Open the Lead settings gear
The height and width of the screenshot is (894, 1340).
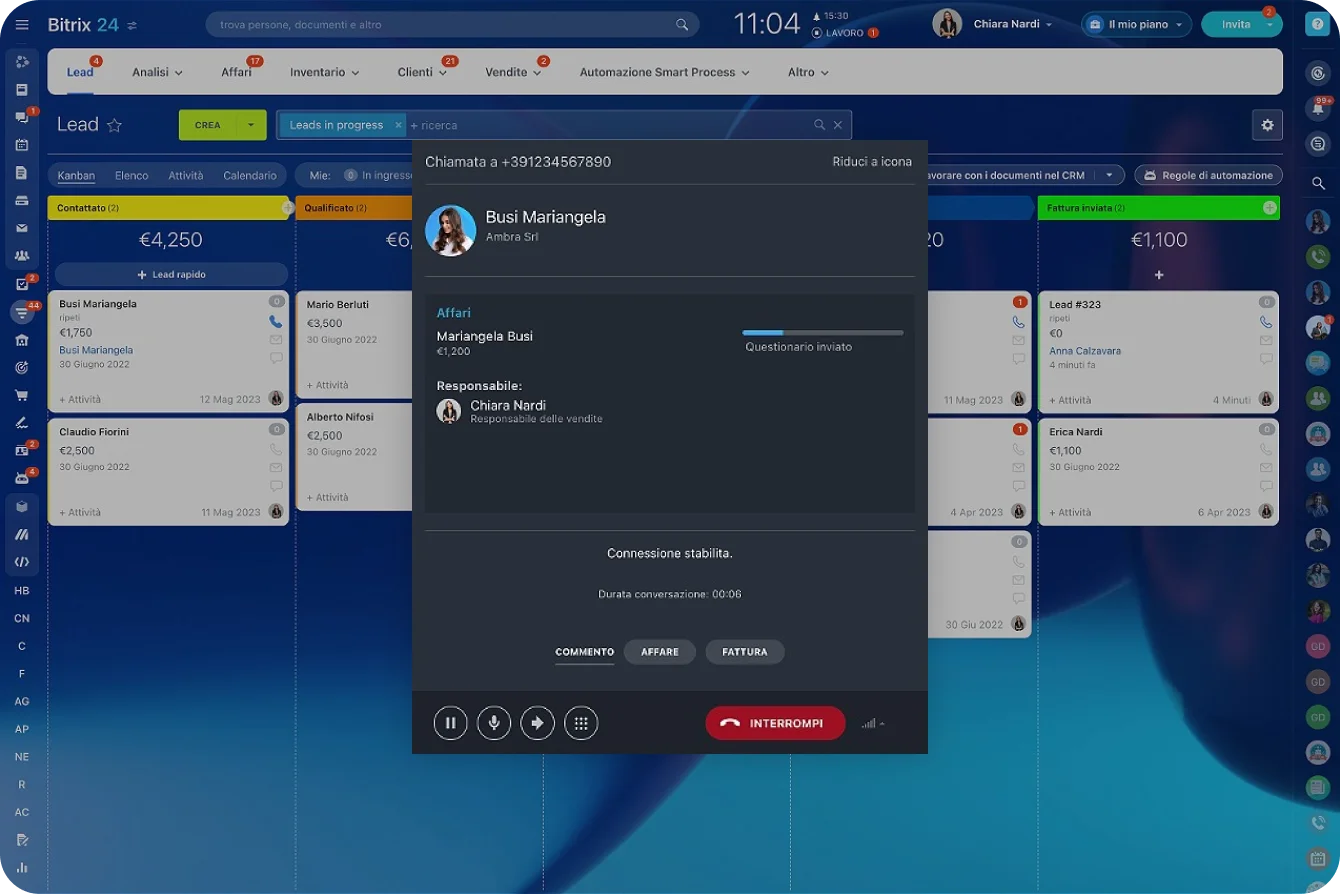(1267, 125)
